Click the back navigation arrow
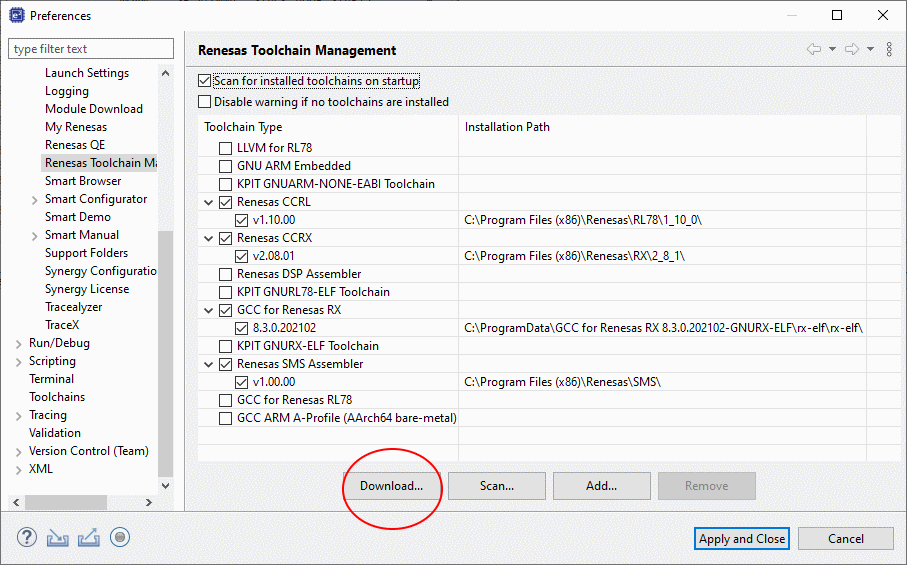The width and height of the screenshot is (907, 565). coord(813,50)
